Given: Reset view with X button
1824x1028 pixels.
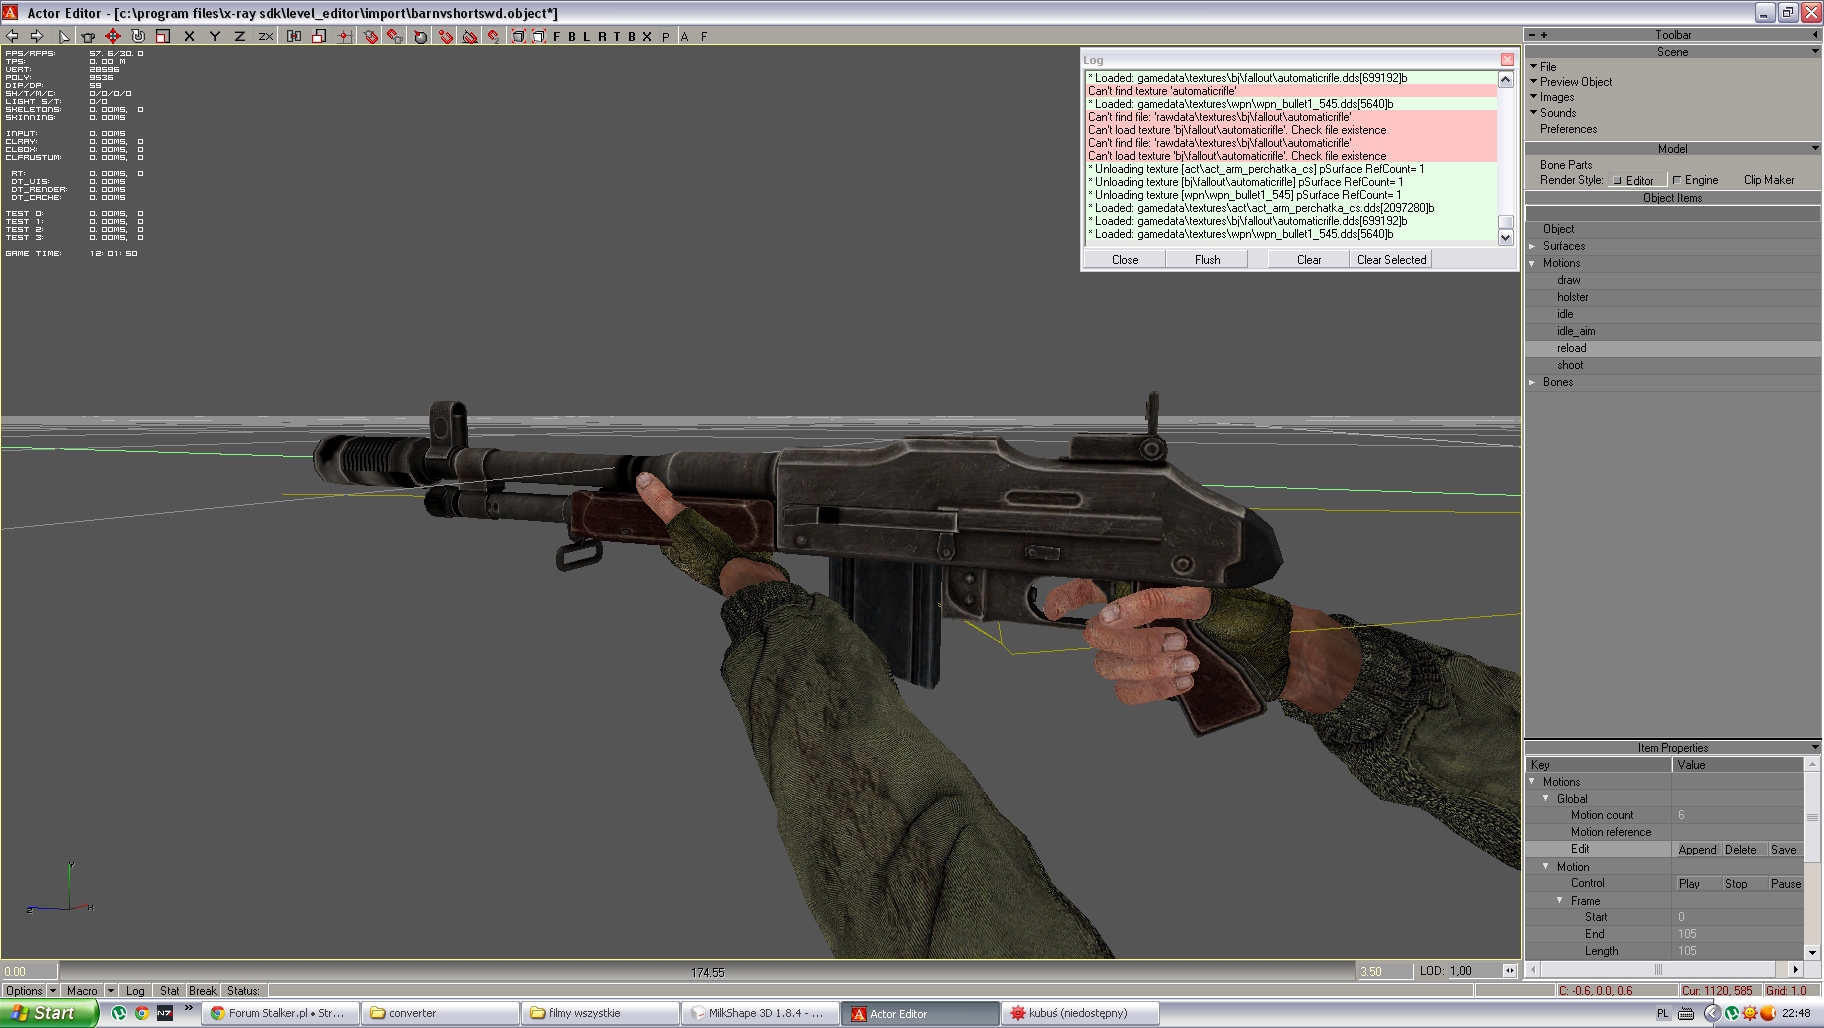Looking at the screenshot, I should [647, 36].
